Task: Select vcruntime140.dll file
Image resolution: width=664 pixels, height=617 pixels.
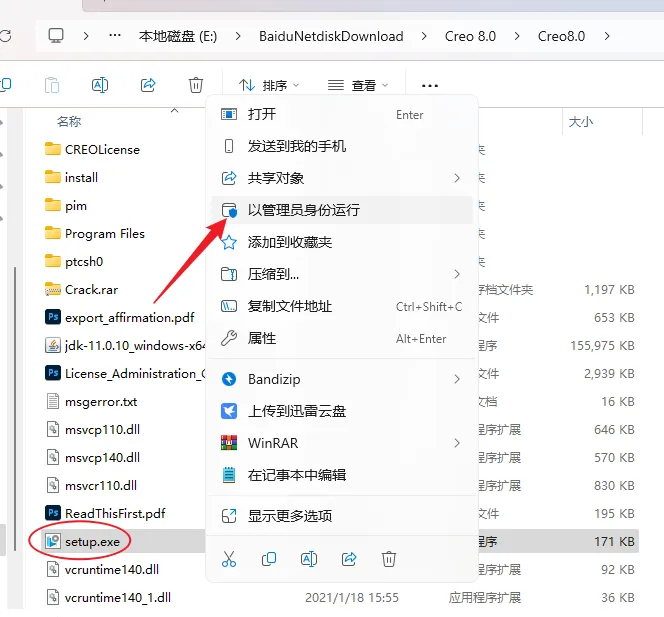Action: (x=112, y=570)
